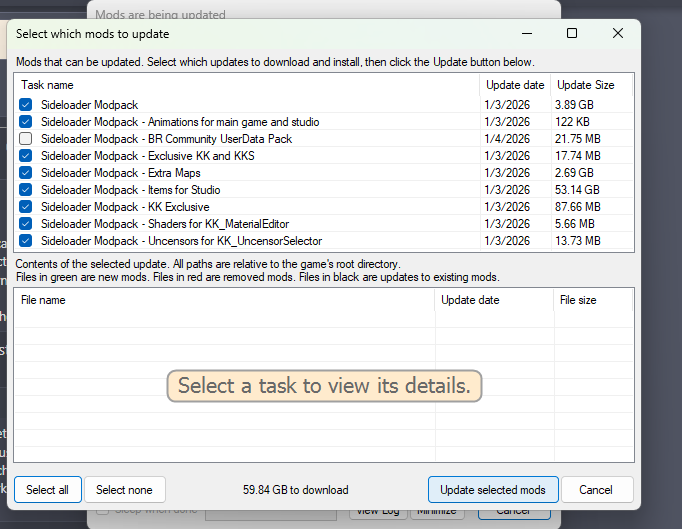This screenshot has width=682, height=529.
Task: Maximize the Select which mods window
Action: point(572,33)
